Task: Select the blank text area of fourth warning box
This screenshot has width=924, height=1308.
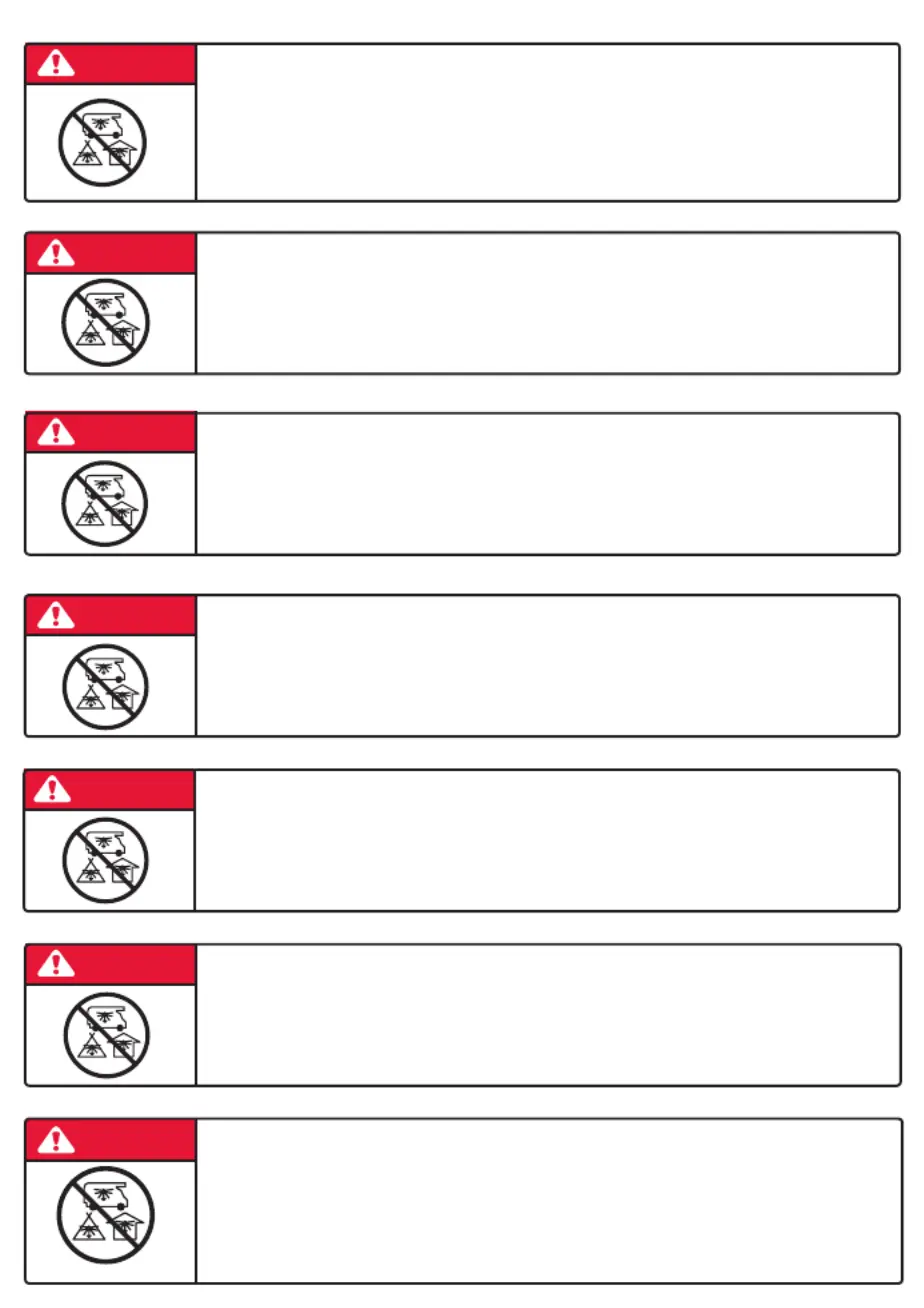Action: tap(548, 666)
